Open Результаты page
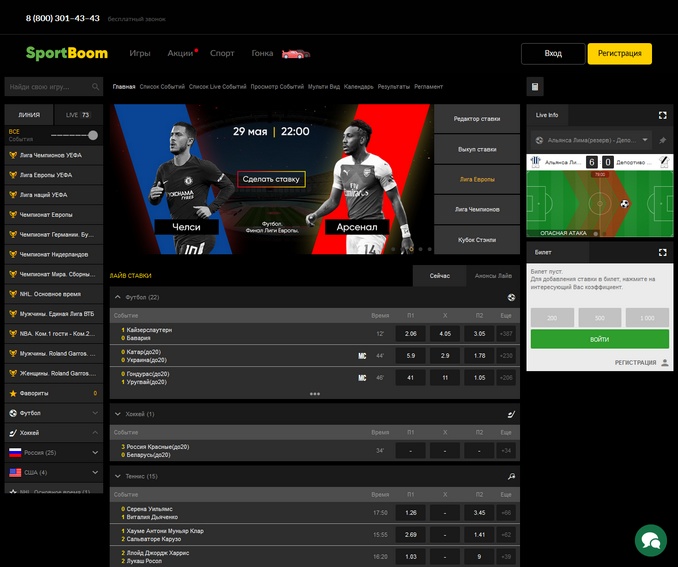This screenshot has height=567, width=678. (393, 86)
